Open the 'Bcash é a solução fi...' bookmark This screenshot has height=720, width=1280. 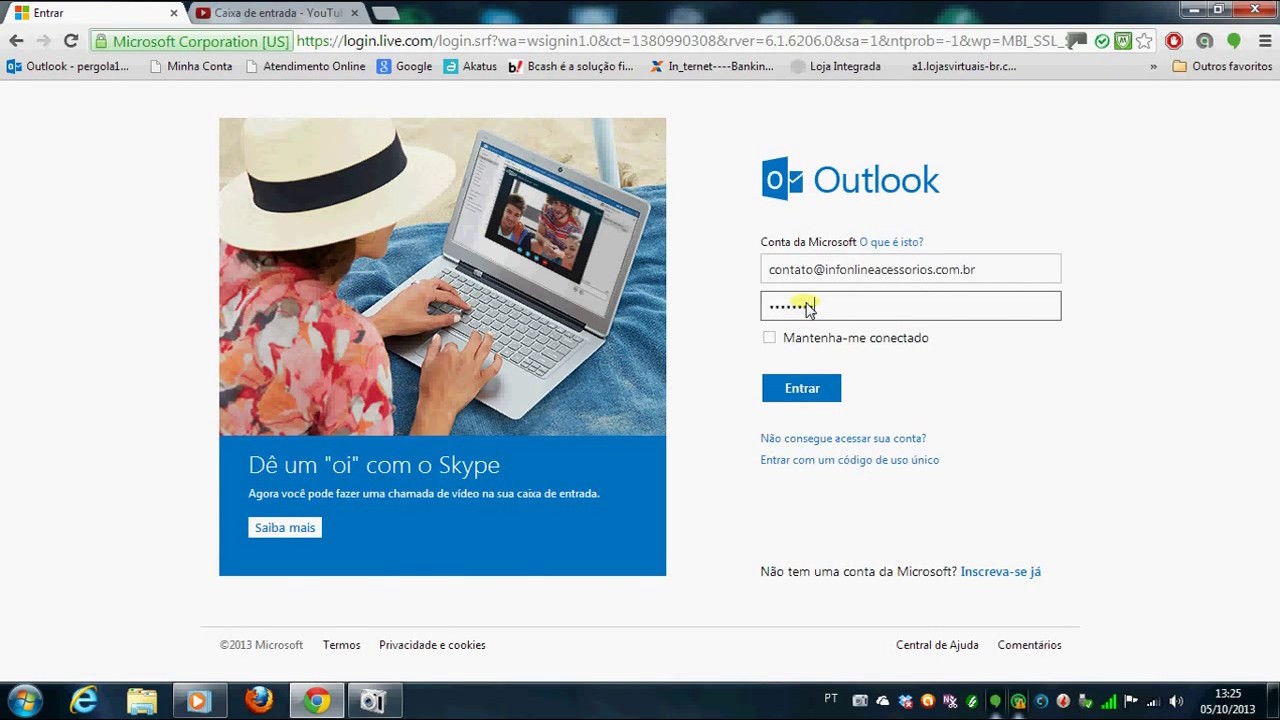click(x=571, y=66)
